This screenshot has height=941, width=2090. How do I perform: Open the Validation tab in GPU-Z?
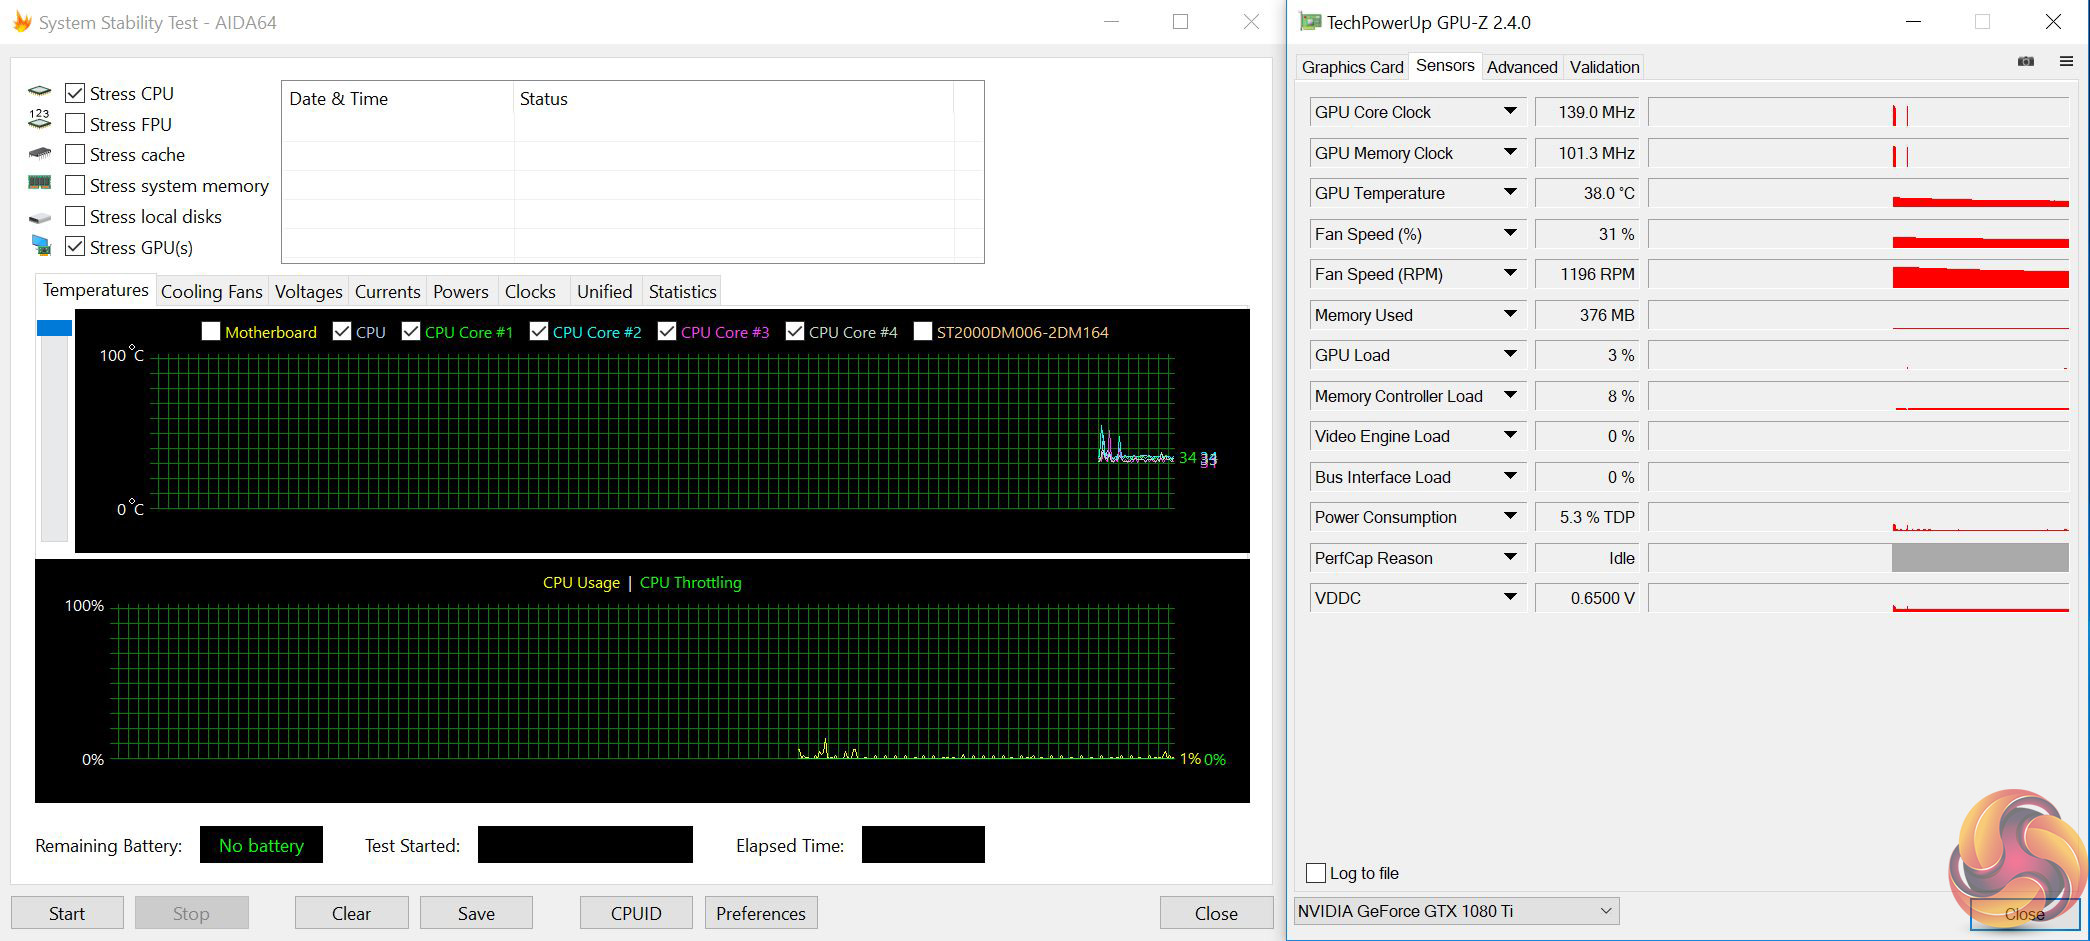coord(1604,67)
